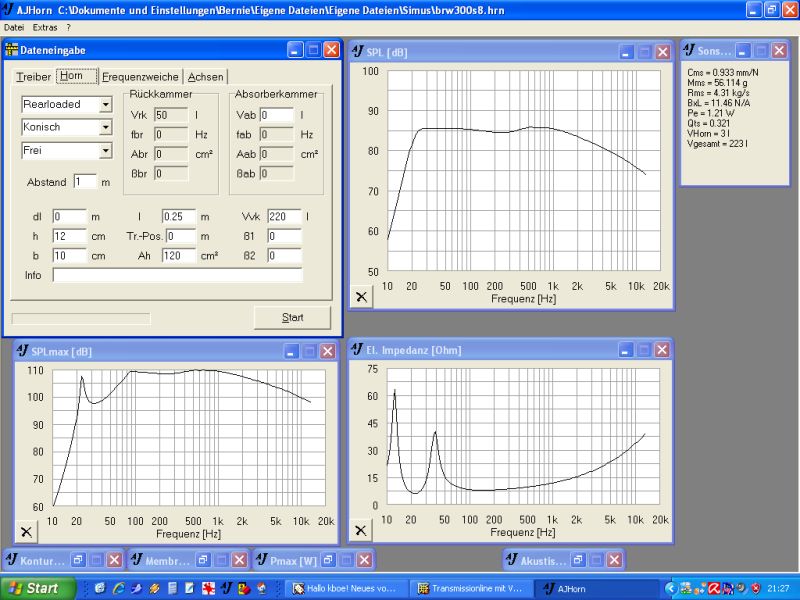Click the Dateneingabe title bar icon

(x=13, y=50)
